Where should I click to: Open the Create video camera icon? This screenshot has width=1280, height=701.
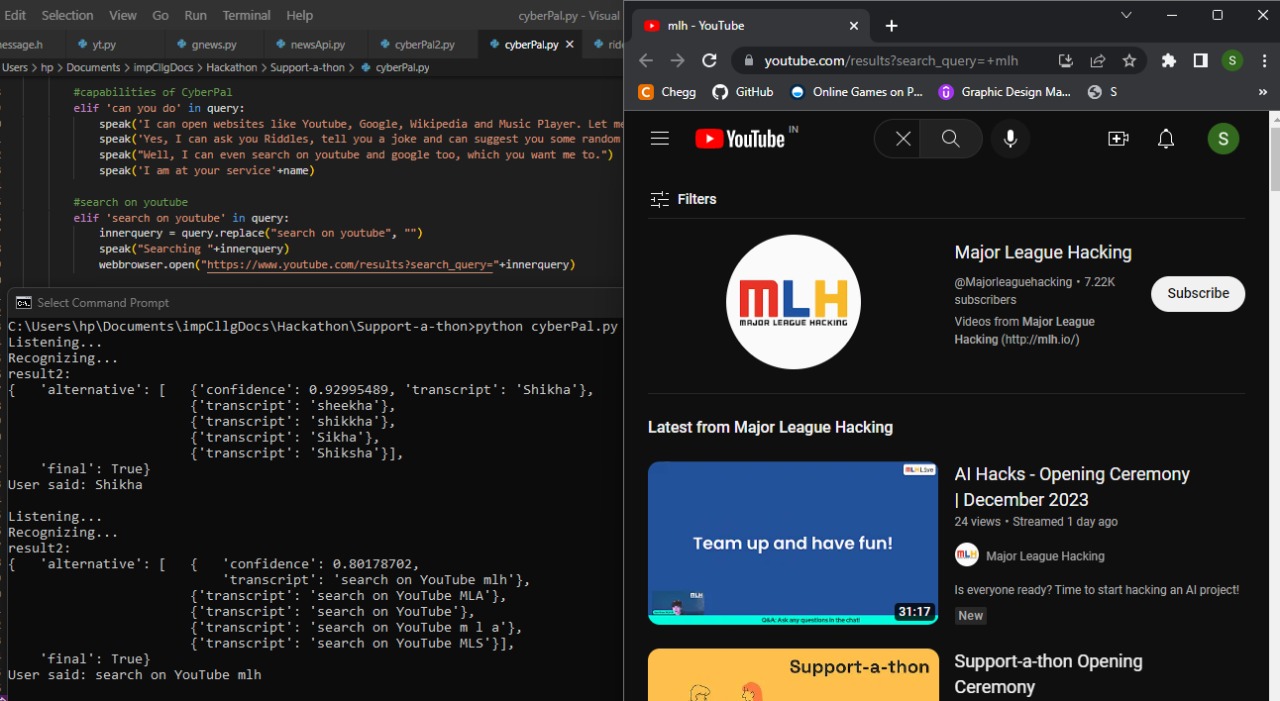(x=1118, y=139)
